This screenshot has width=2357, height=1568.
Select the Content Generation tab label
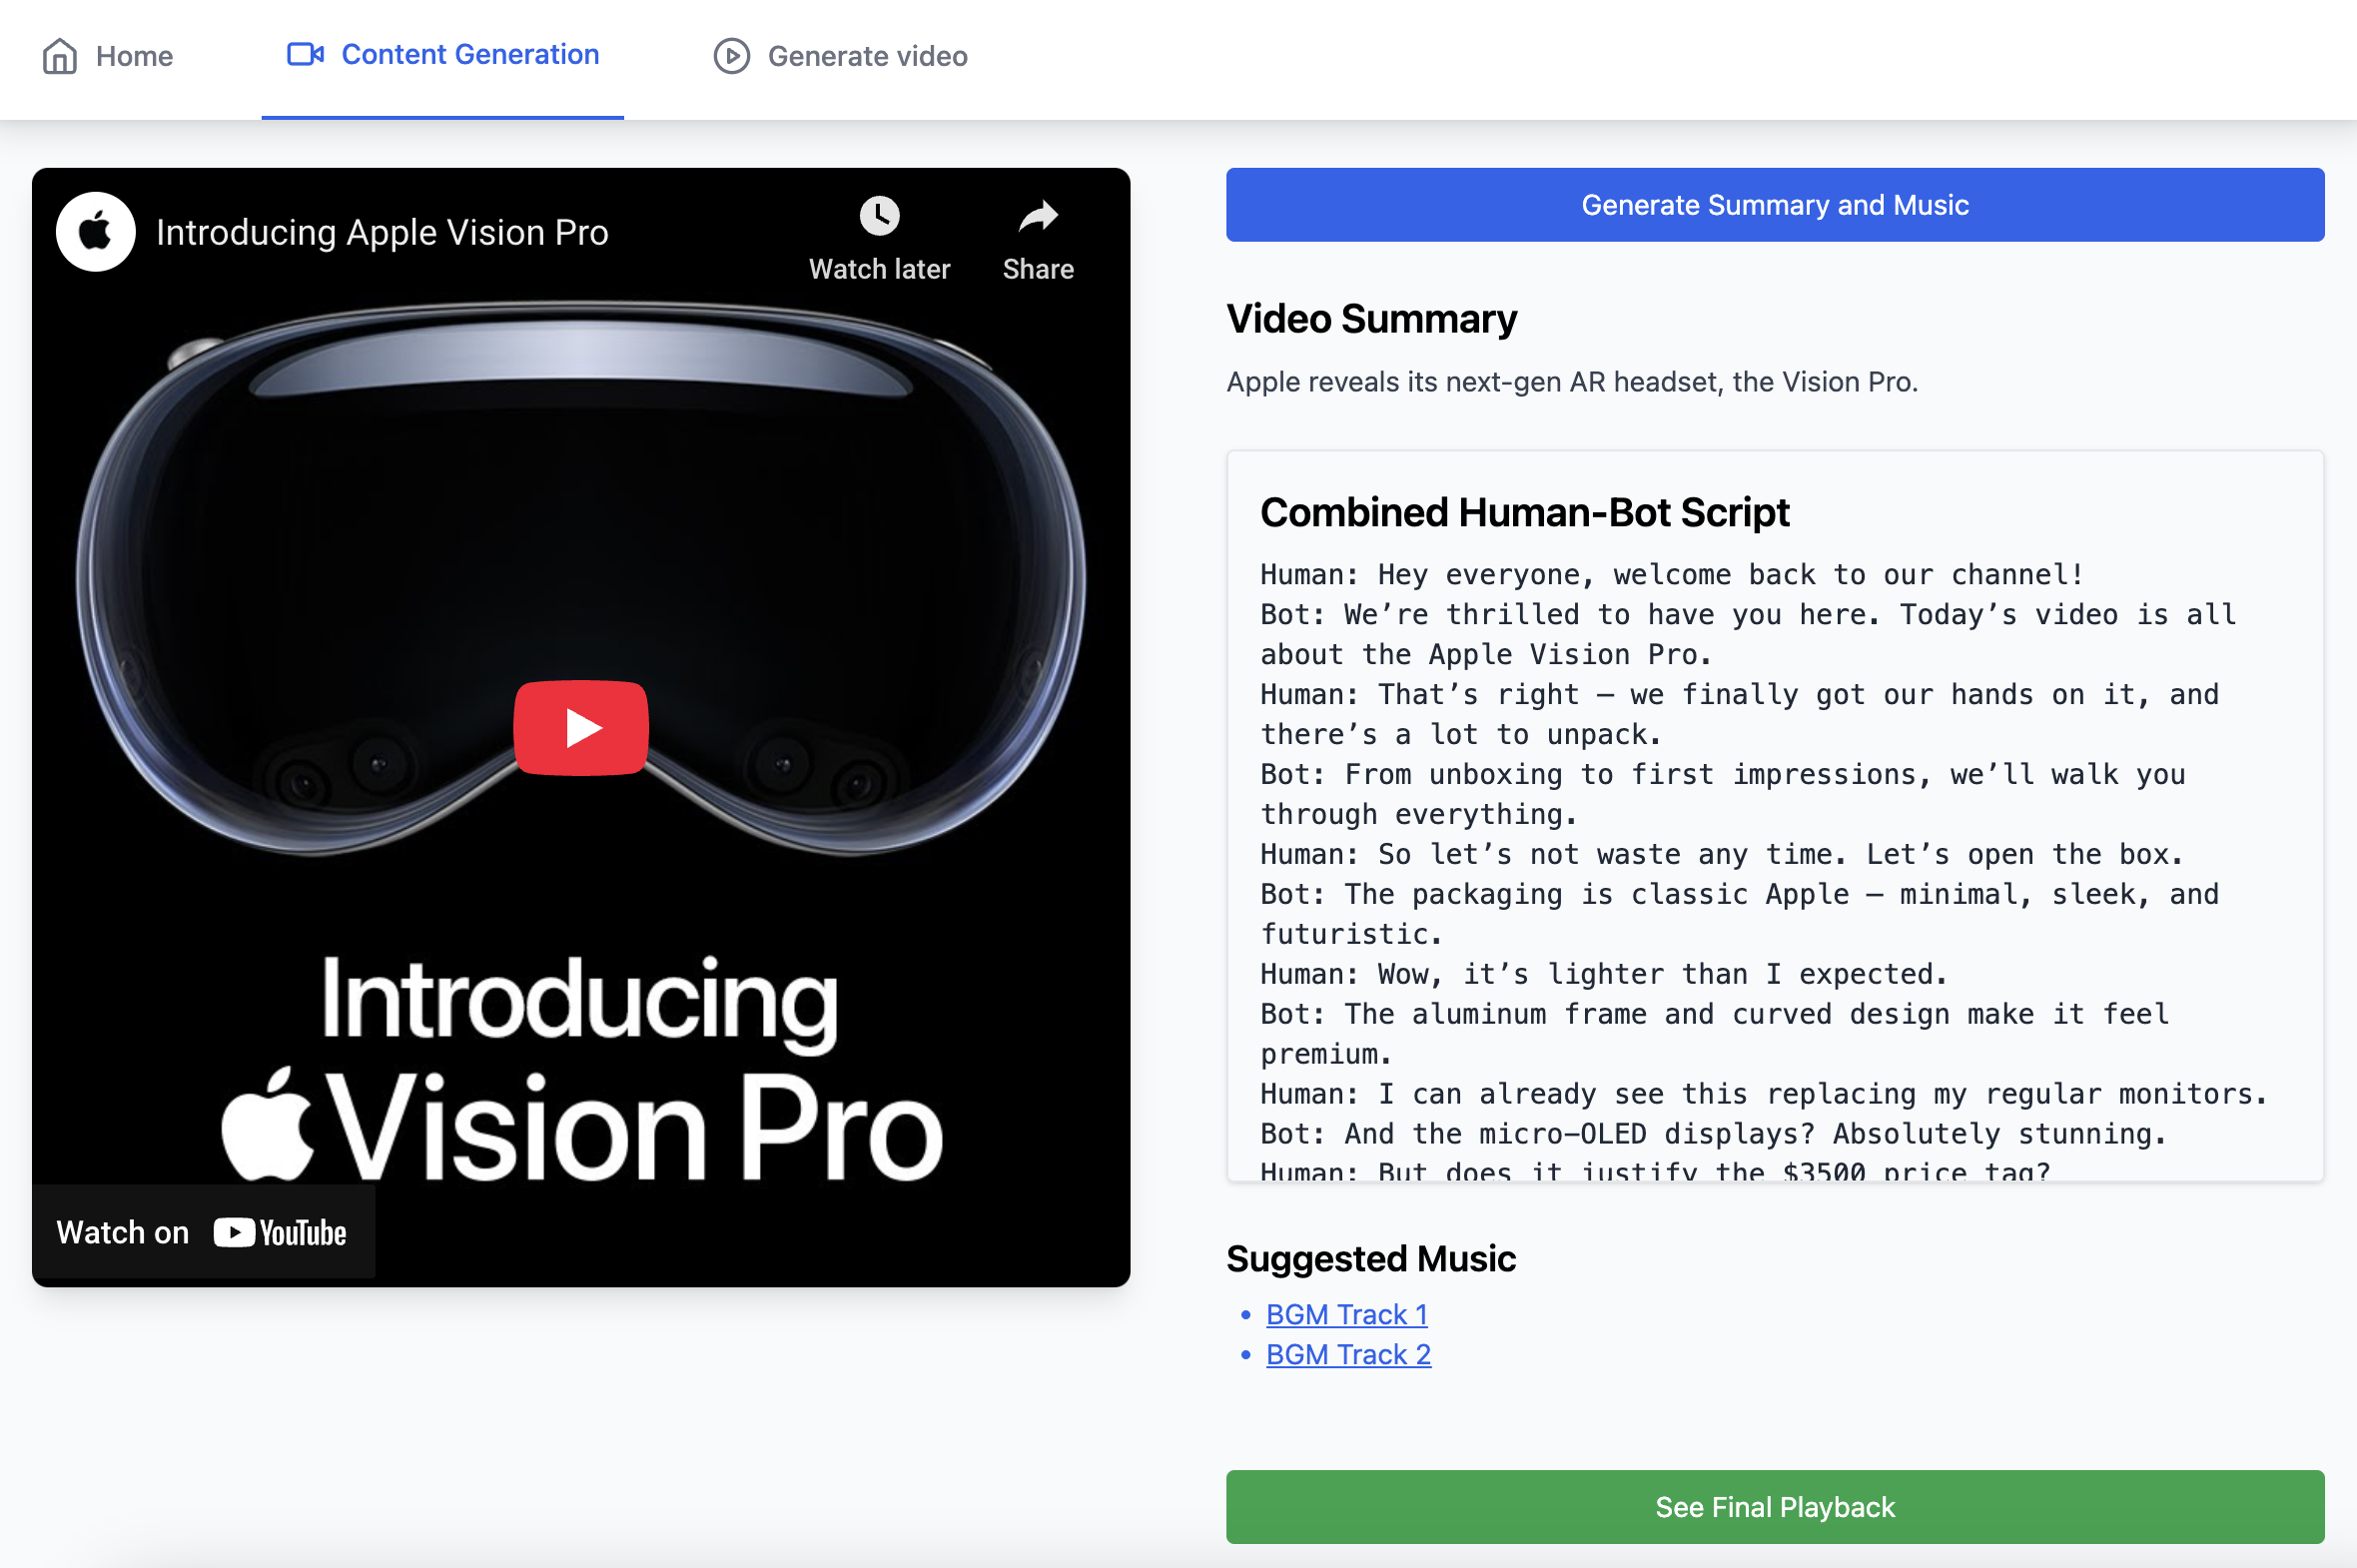pos(470,54)
